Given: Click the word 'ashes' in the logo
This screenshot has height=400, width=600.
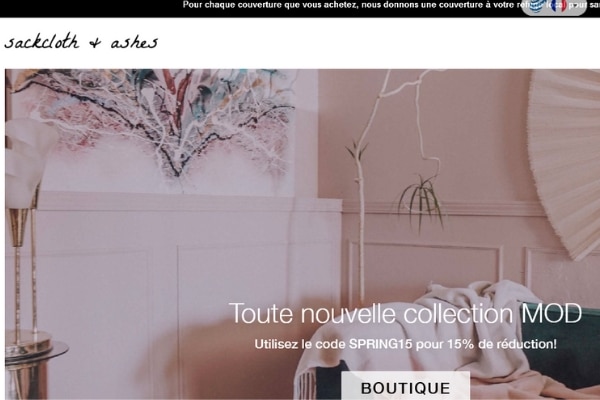Looking at the screenshot, I should [134, 42].
